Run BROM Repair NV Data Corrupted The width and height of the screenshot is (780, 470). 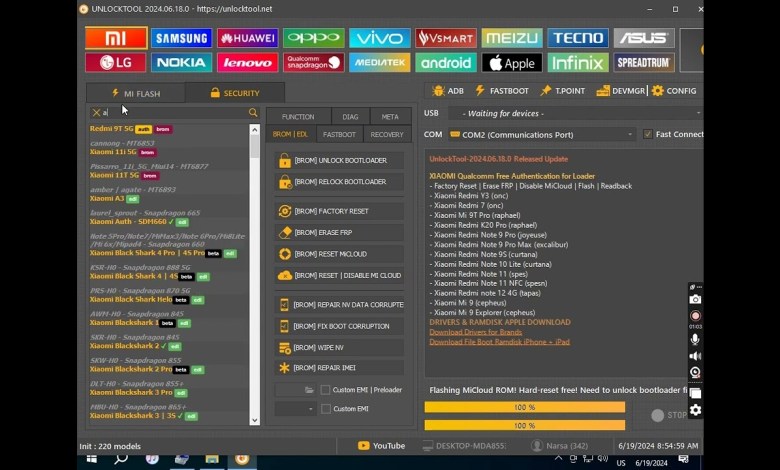(339, 305)
